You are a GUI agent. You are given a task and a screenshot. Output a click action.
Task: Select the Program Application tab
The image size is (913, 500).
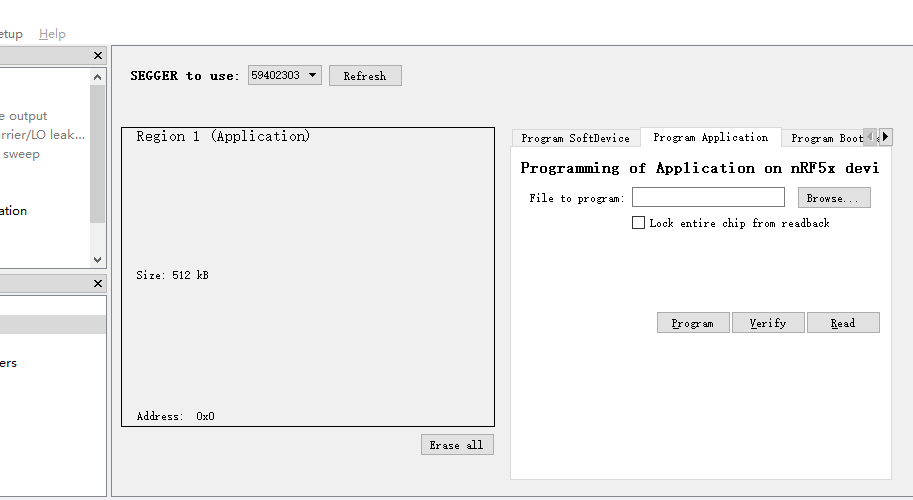(710, 137)
